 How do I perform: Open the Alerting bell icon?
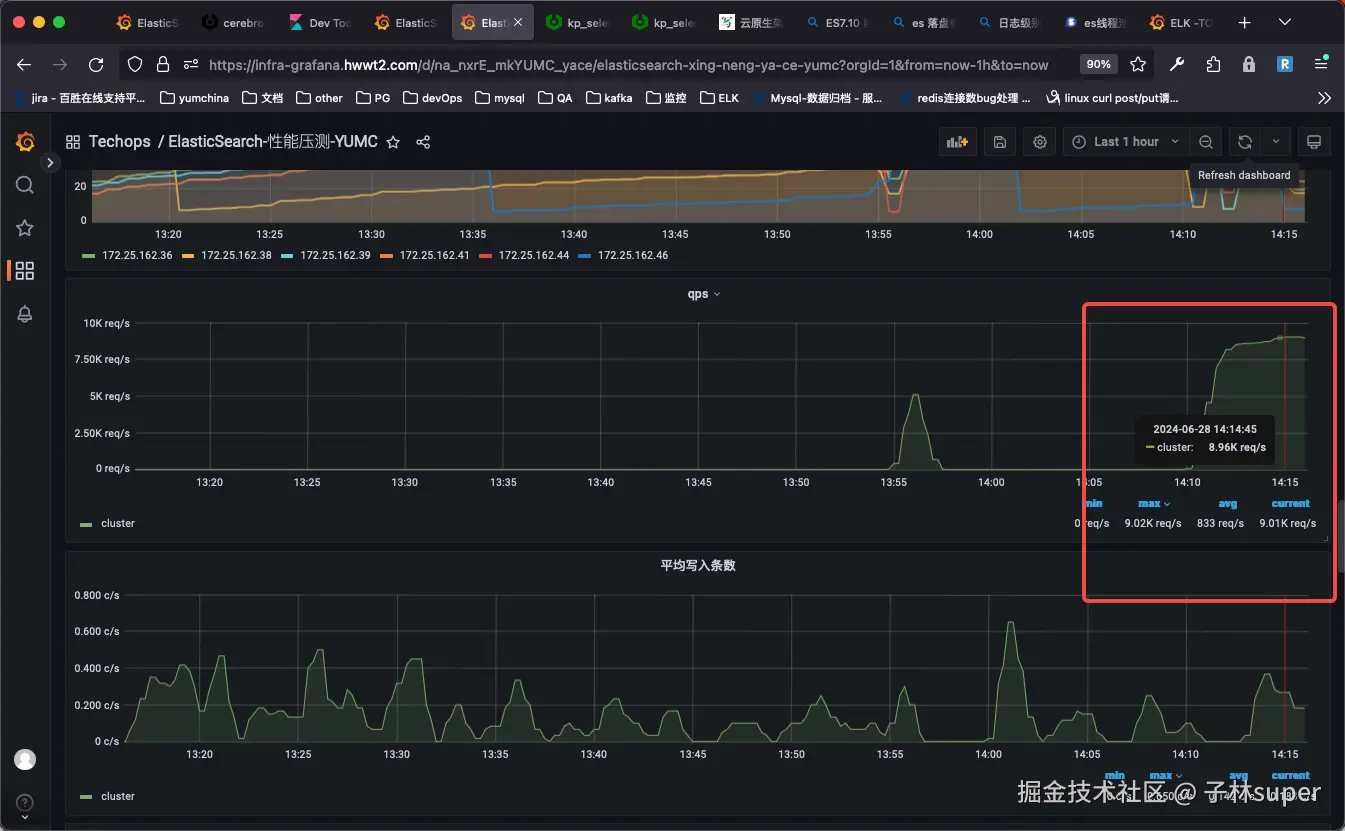[25, 314]
